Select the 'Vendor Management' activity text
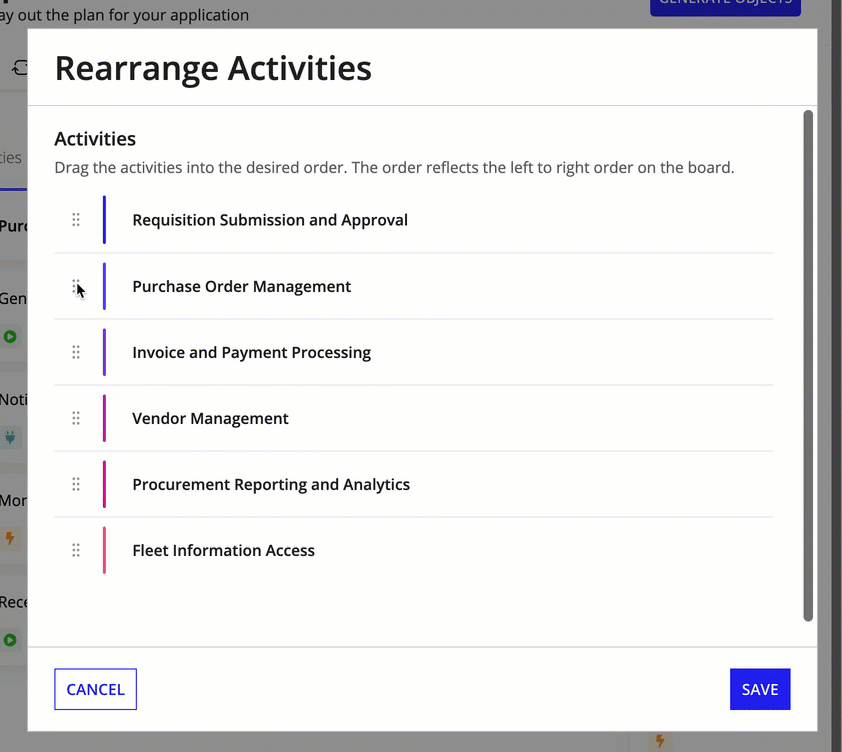The width and height of the screenshot is (842, 752). (x=210, y=418)
